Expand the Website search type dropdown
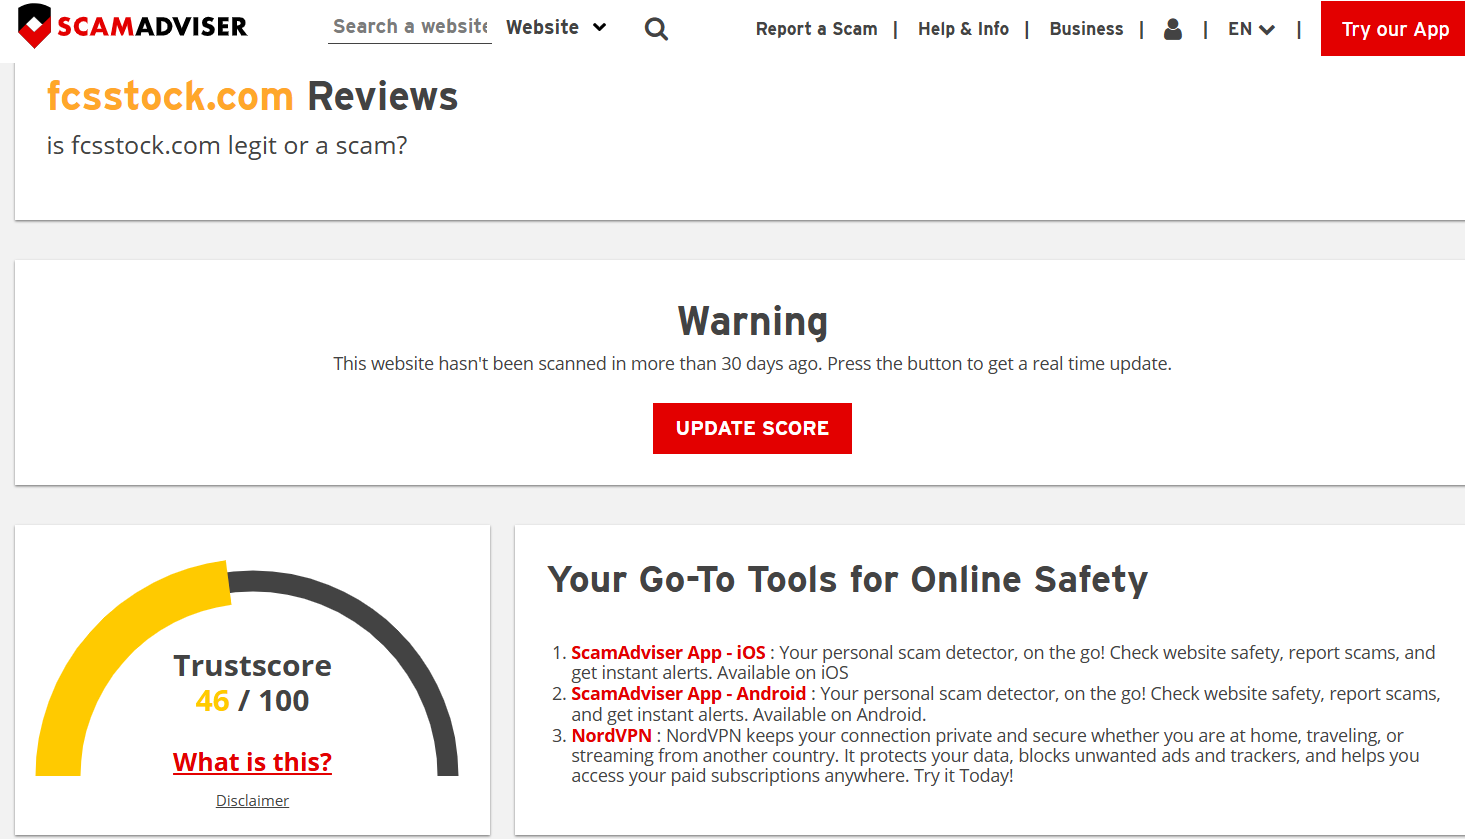The height and width of the screenshot is (839, 1465). (x=556, y=27)
